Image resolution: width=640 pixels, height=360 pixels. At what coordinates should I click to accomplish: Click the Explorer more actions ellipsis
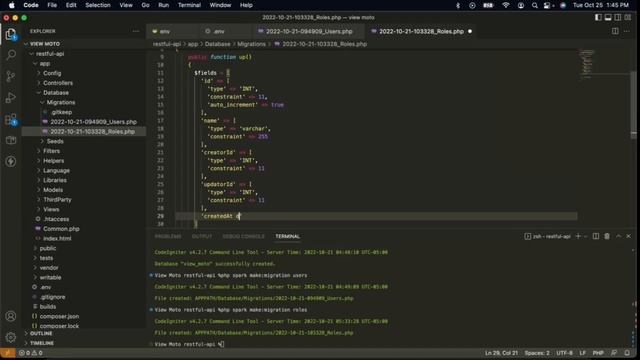[x=136, y=31]
